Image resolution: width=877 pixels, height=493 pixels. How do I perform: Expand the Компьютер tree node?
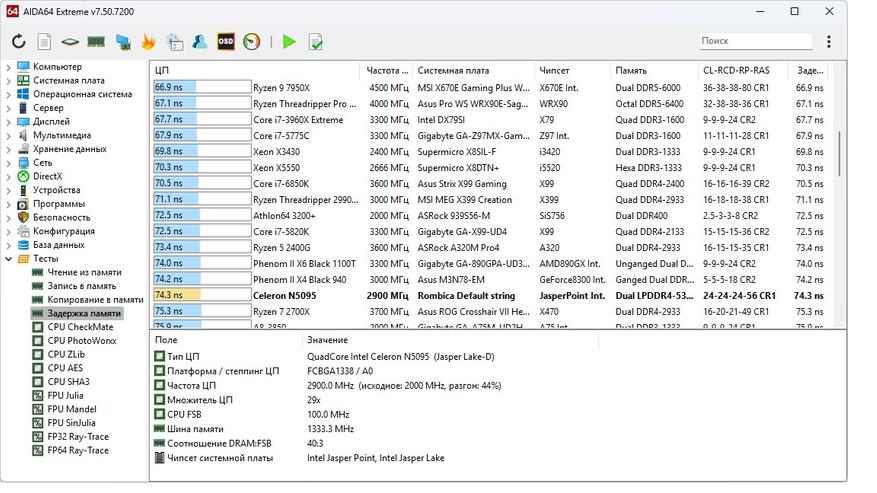point(8,67)
